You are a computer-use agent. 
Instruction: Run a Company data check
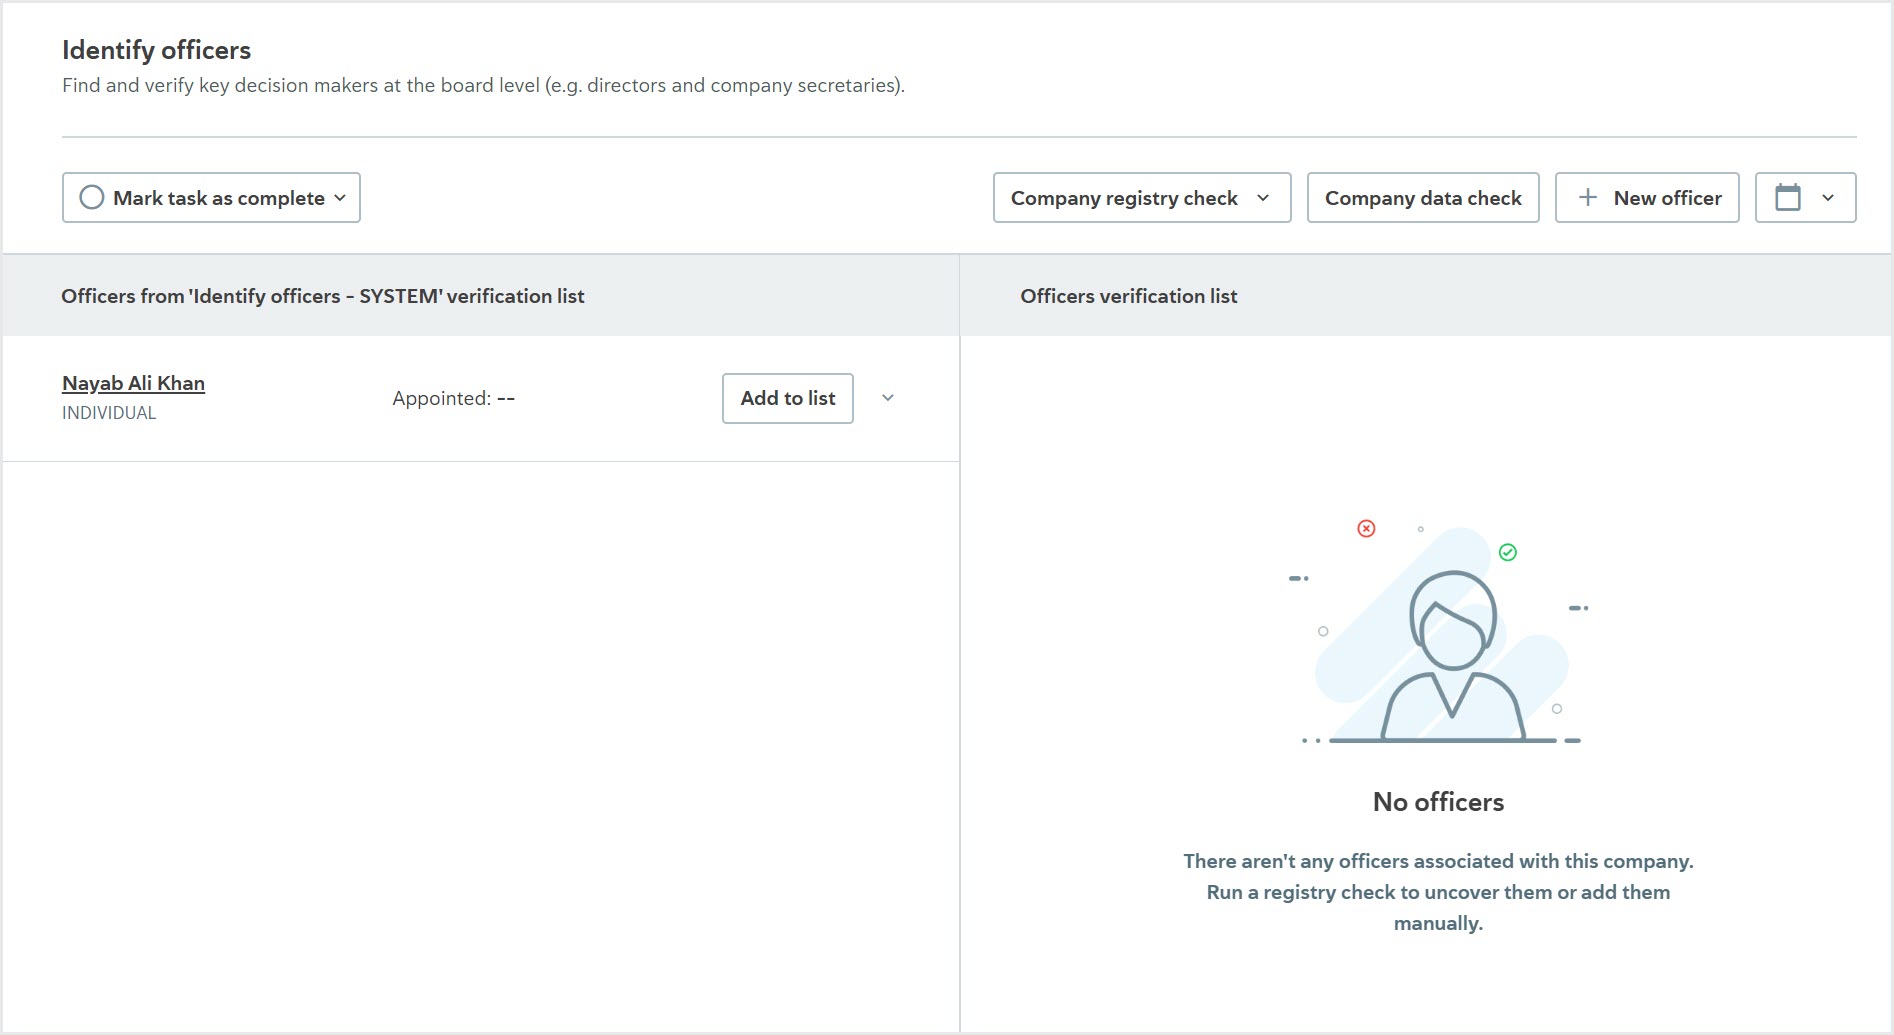pyautogui.click(x=1422, y=197)
